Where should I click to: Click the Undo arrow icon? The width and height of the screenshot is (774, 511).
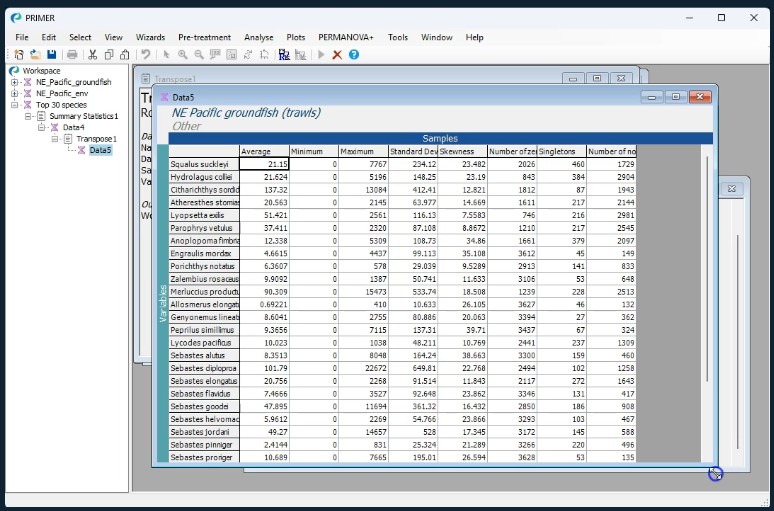(145, 55)
